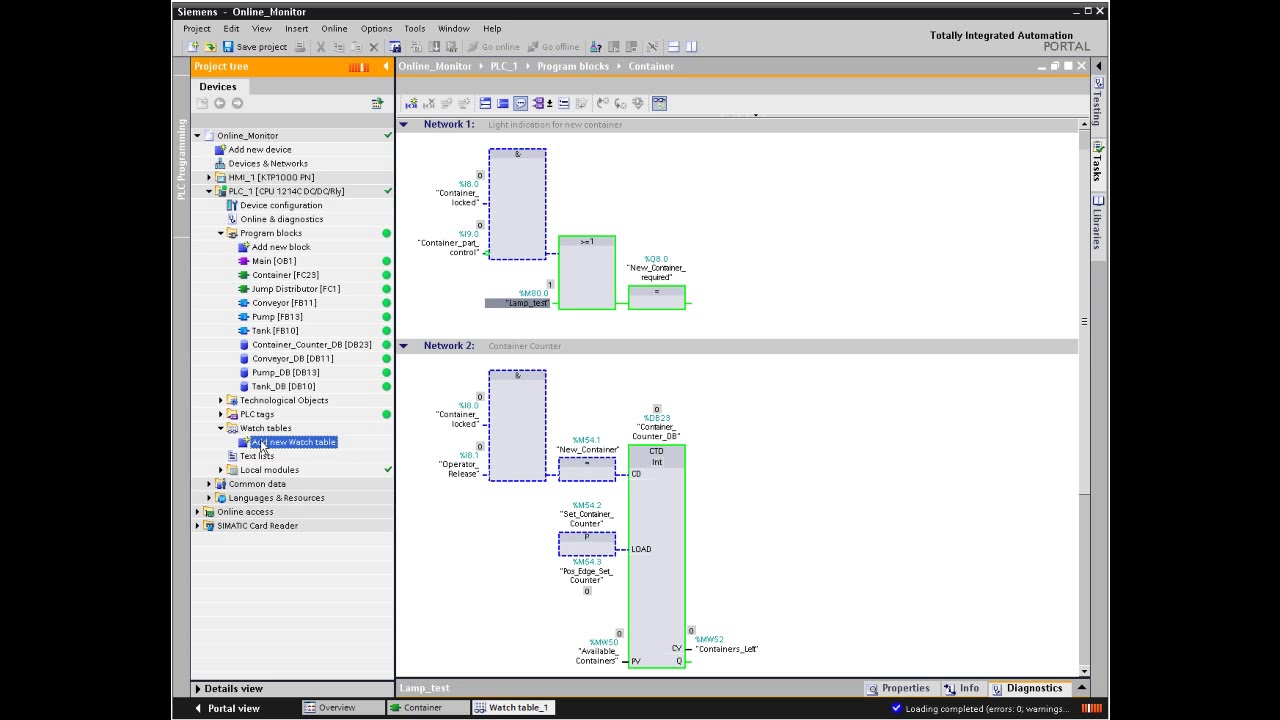
Task: Click the Go back arrow in project tree toolbar
Action: [x=220, y=103]
